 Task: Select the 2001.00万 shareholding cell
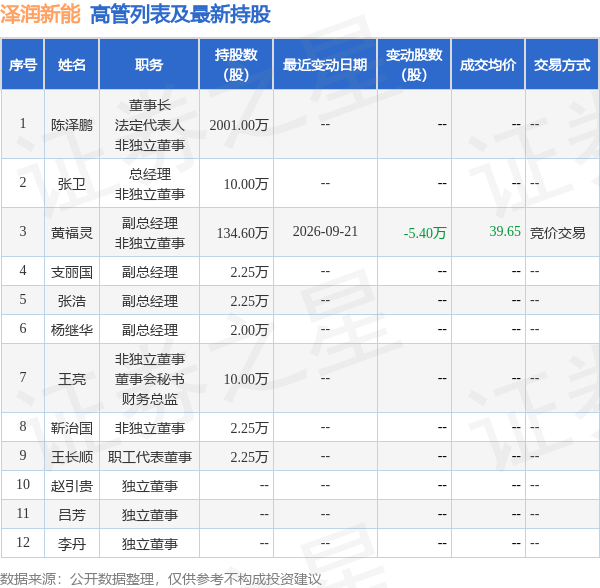pos(239,125)
